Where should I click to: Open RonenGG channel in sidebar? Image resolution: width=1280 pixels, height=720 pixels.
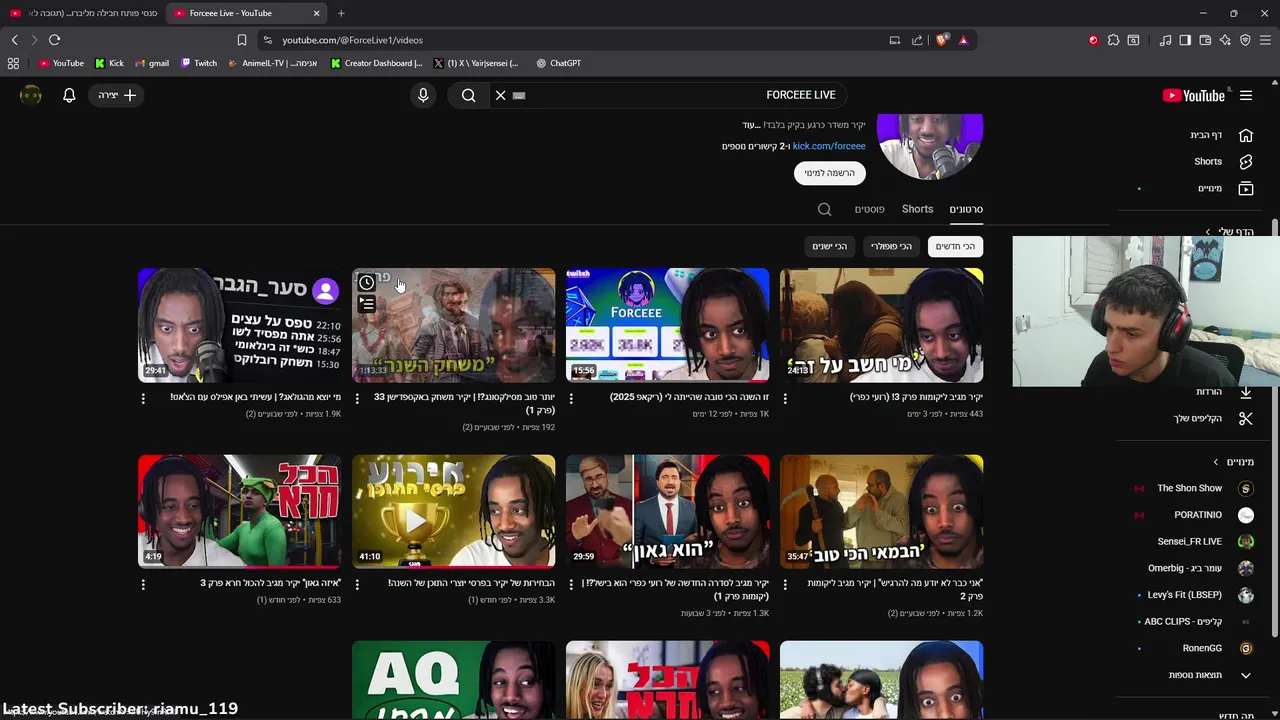(x=1204, y=648)
